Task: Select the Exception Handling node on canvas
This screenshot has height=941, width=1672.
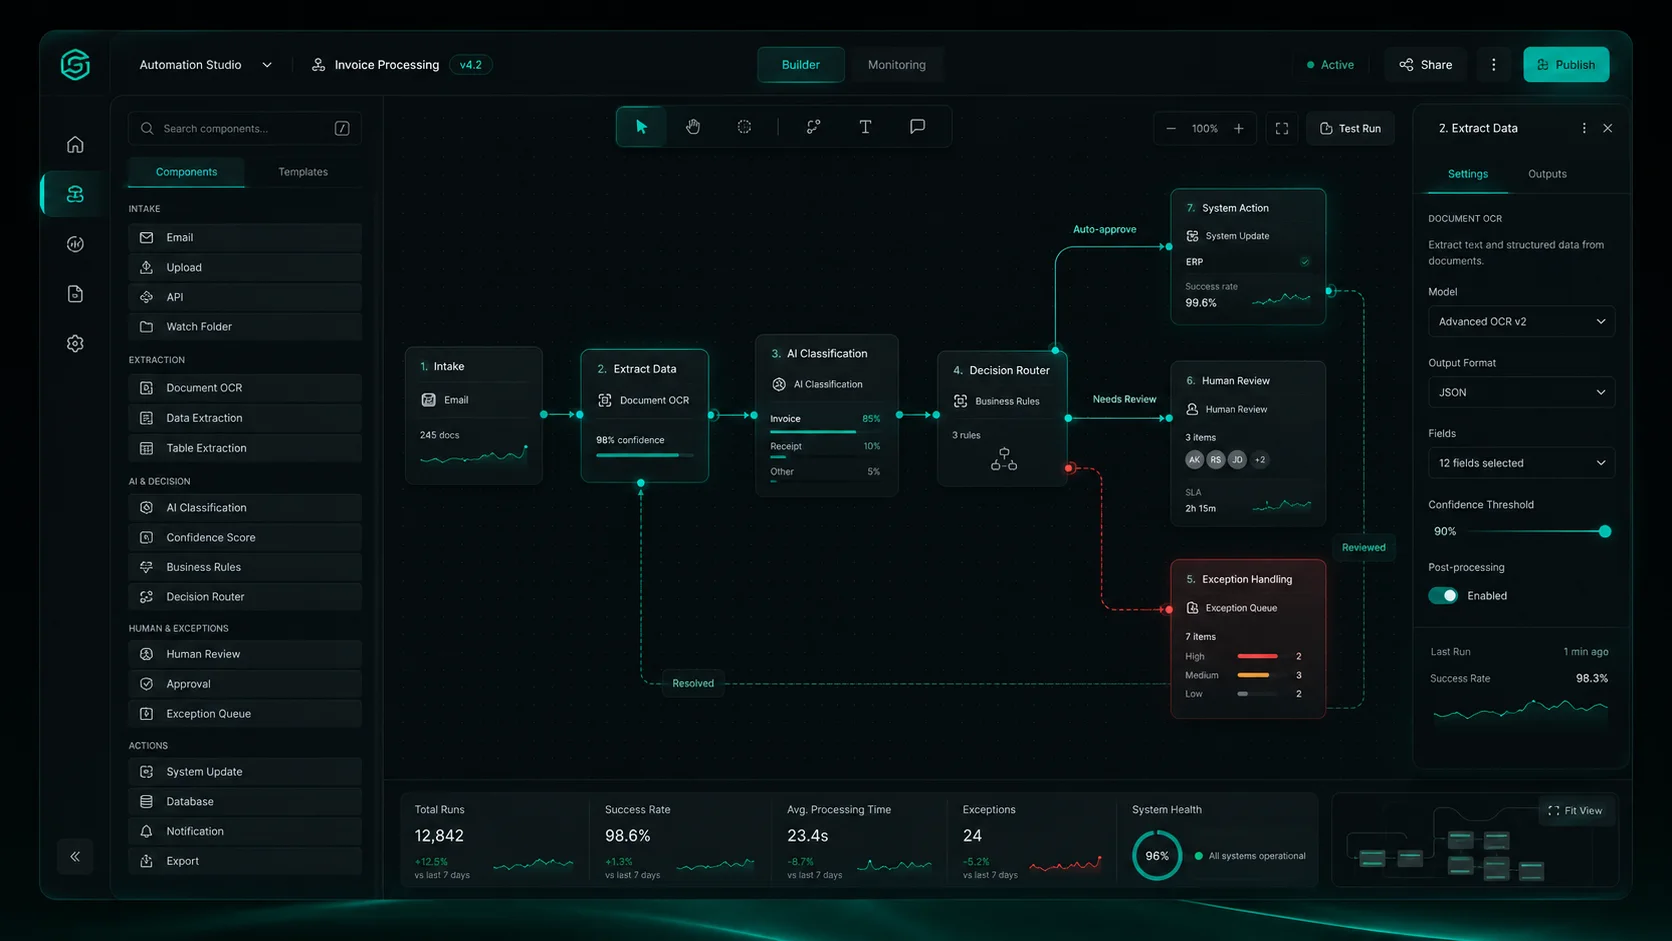Action: click(1248, 638)
